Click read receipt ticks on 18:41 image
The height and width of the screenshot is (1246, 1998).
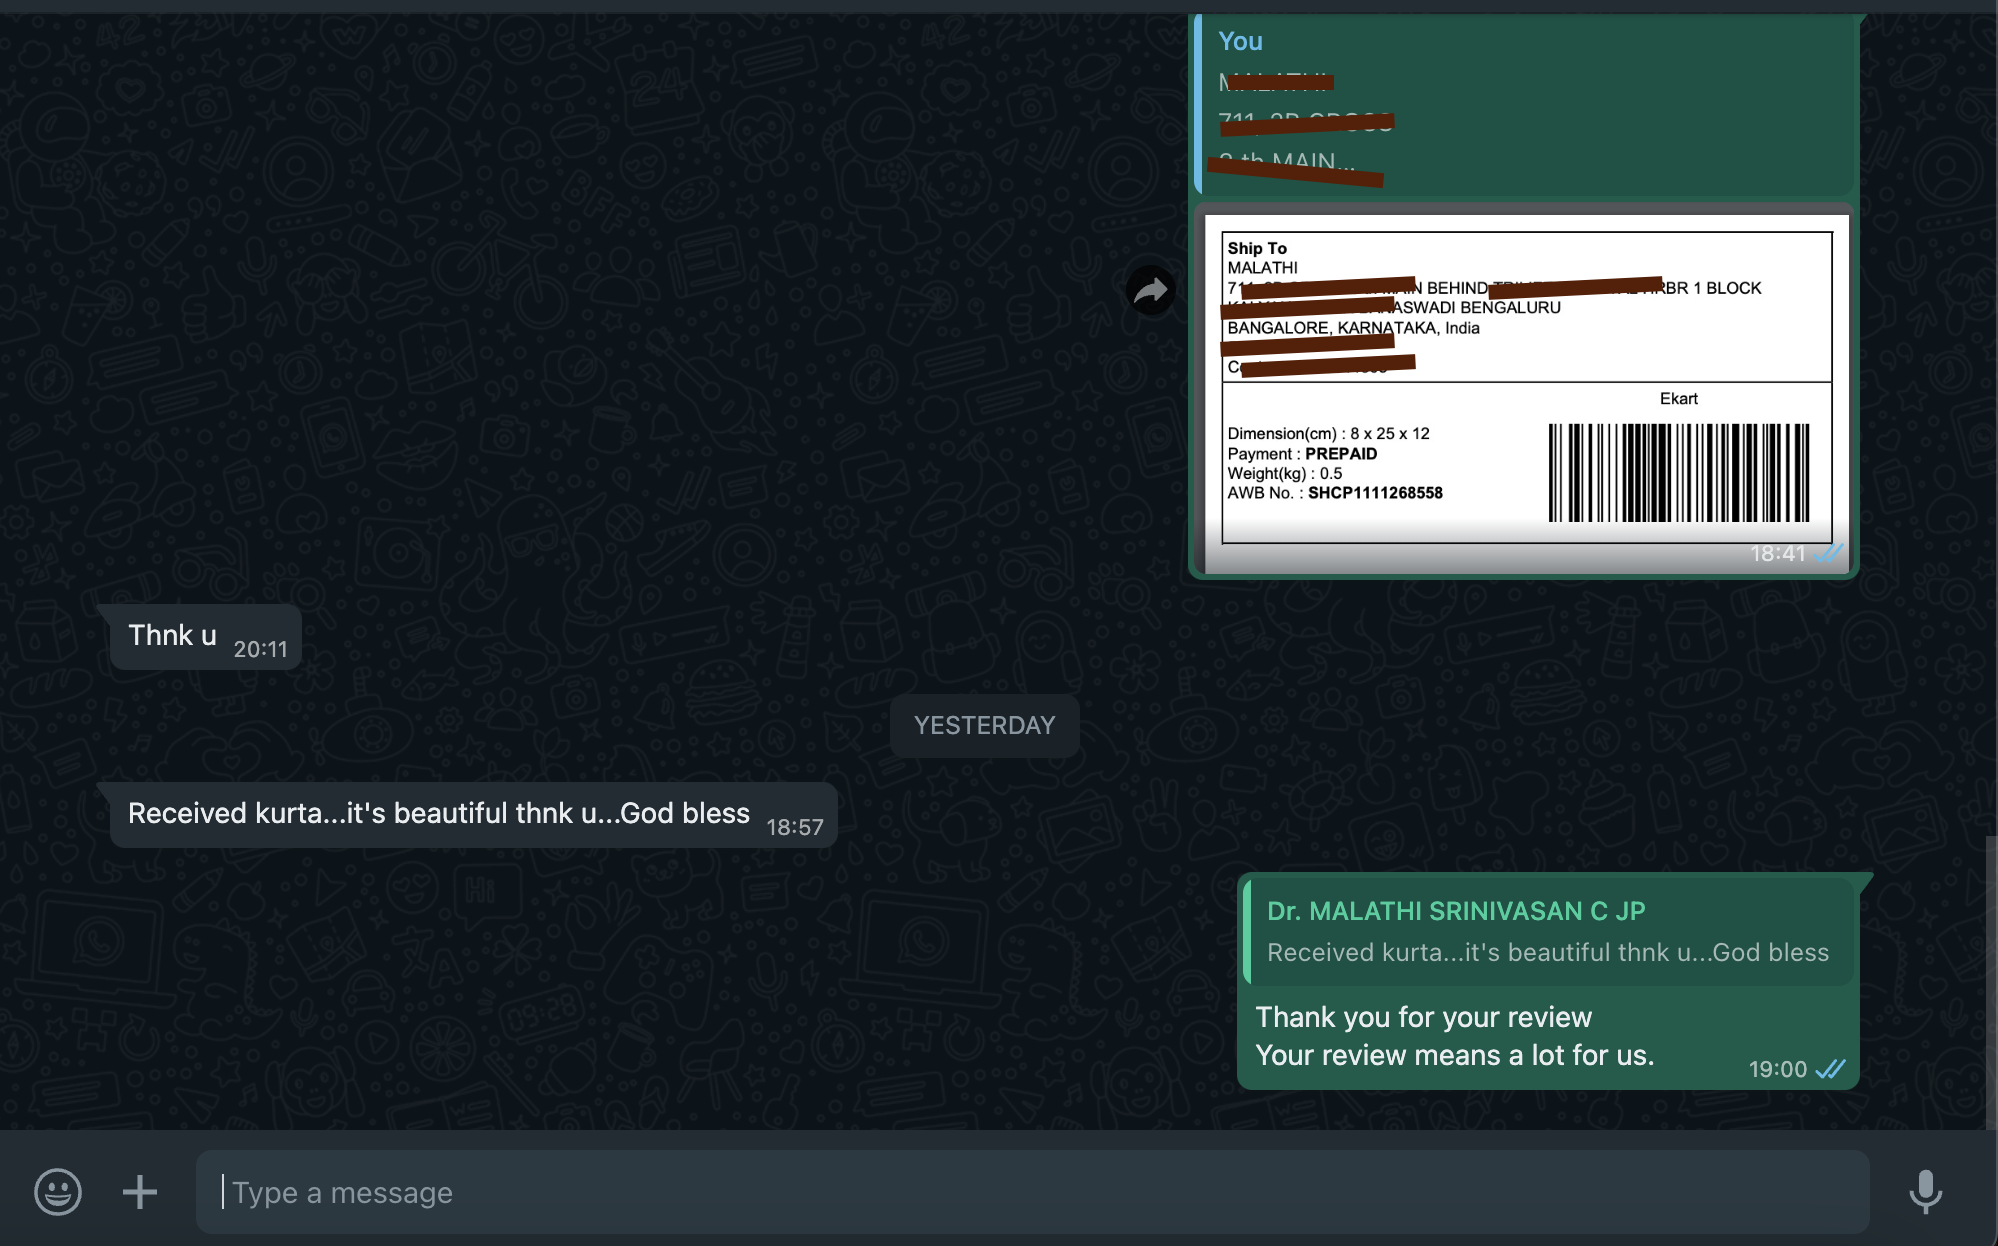pos(1829,553)
